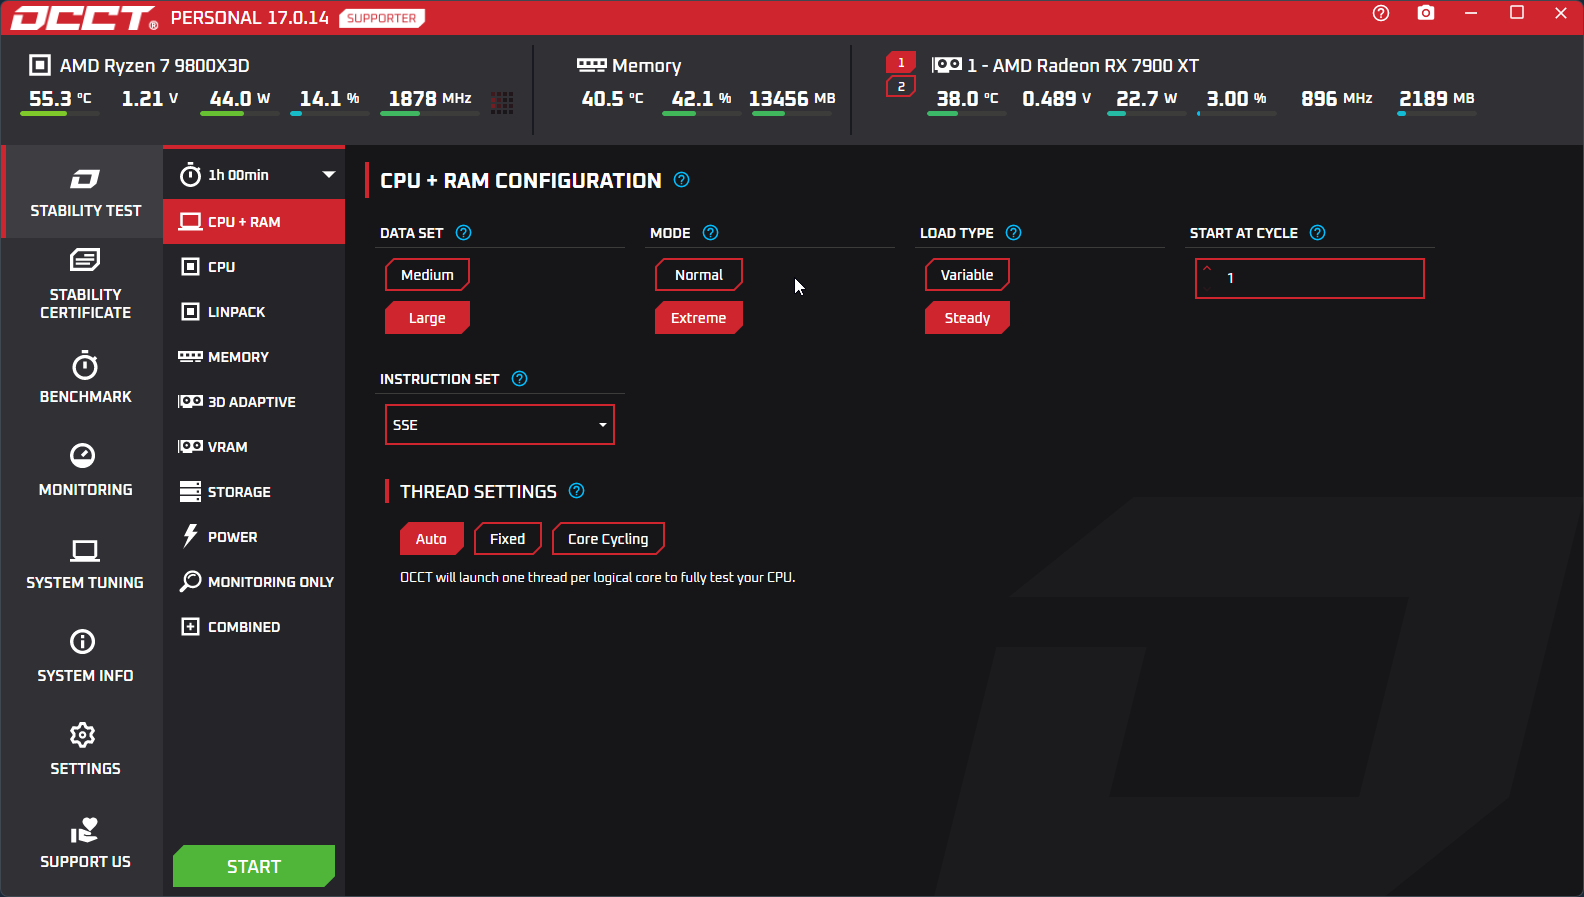Select GPU 1 selector button

[x=901, y=62]
